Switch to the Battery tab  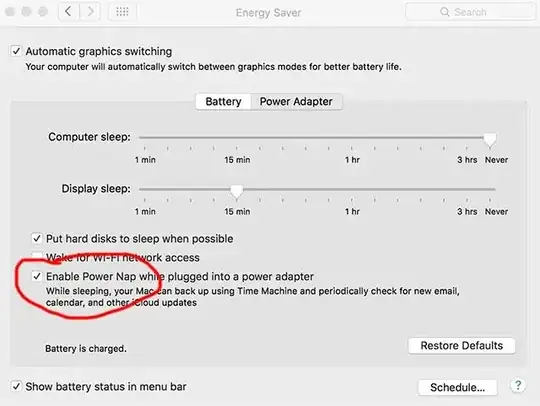point(223,102)
